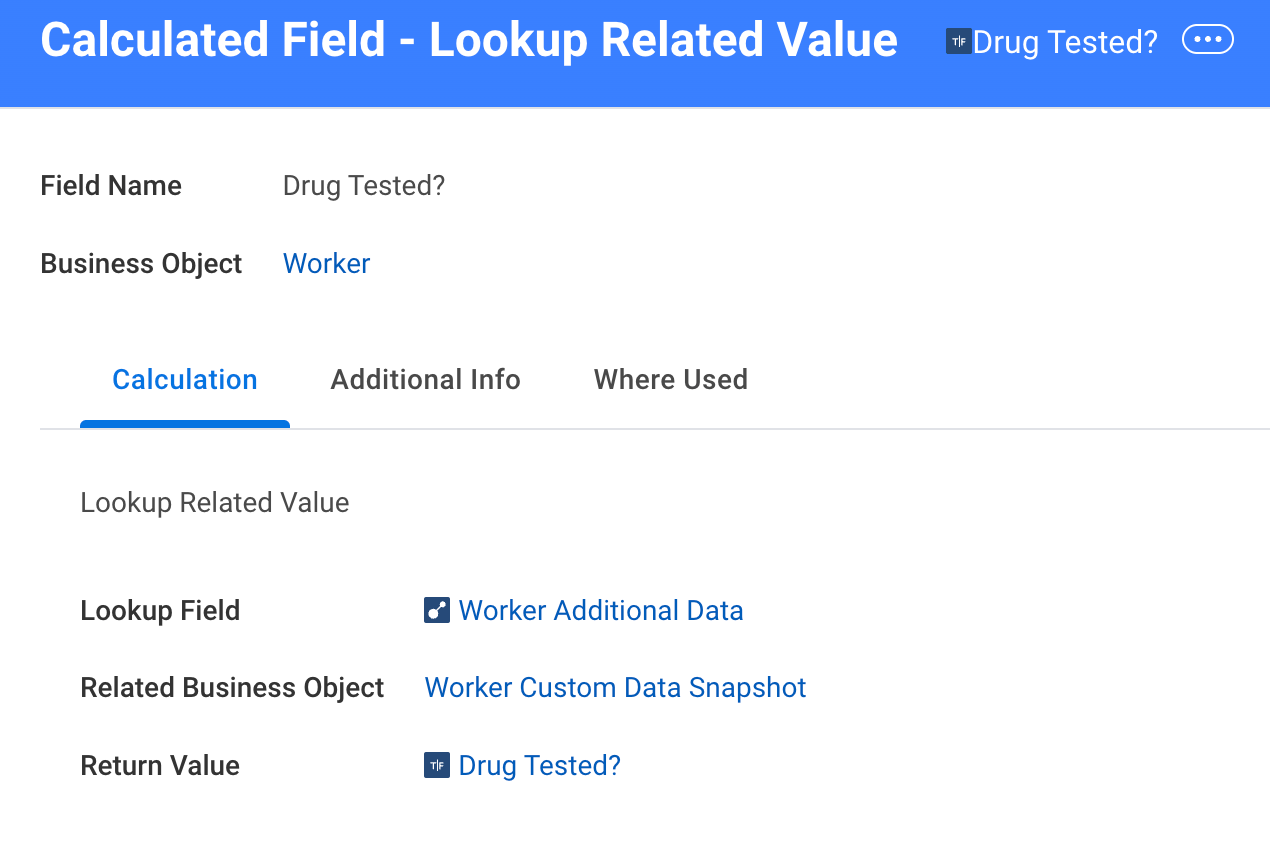Click the Lookup Field label

(x=160, y=610)
